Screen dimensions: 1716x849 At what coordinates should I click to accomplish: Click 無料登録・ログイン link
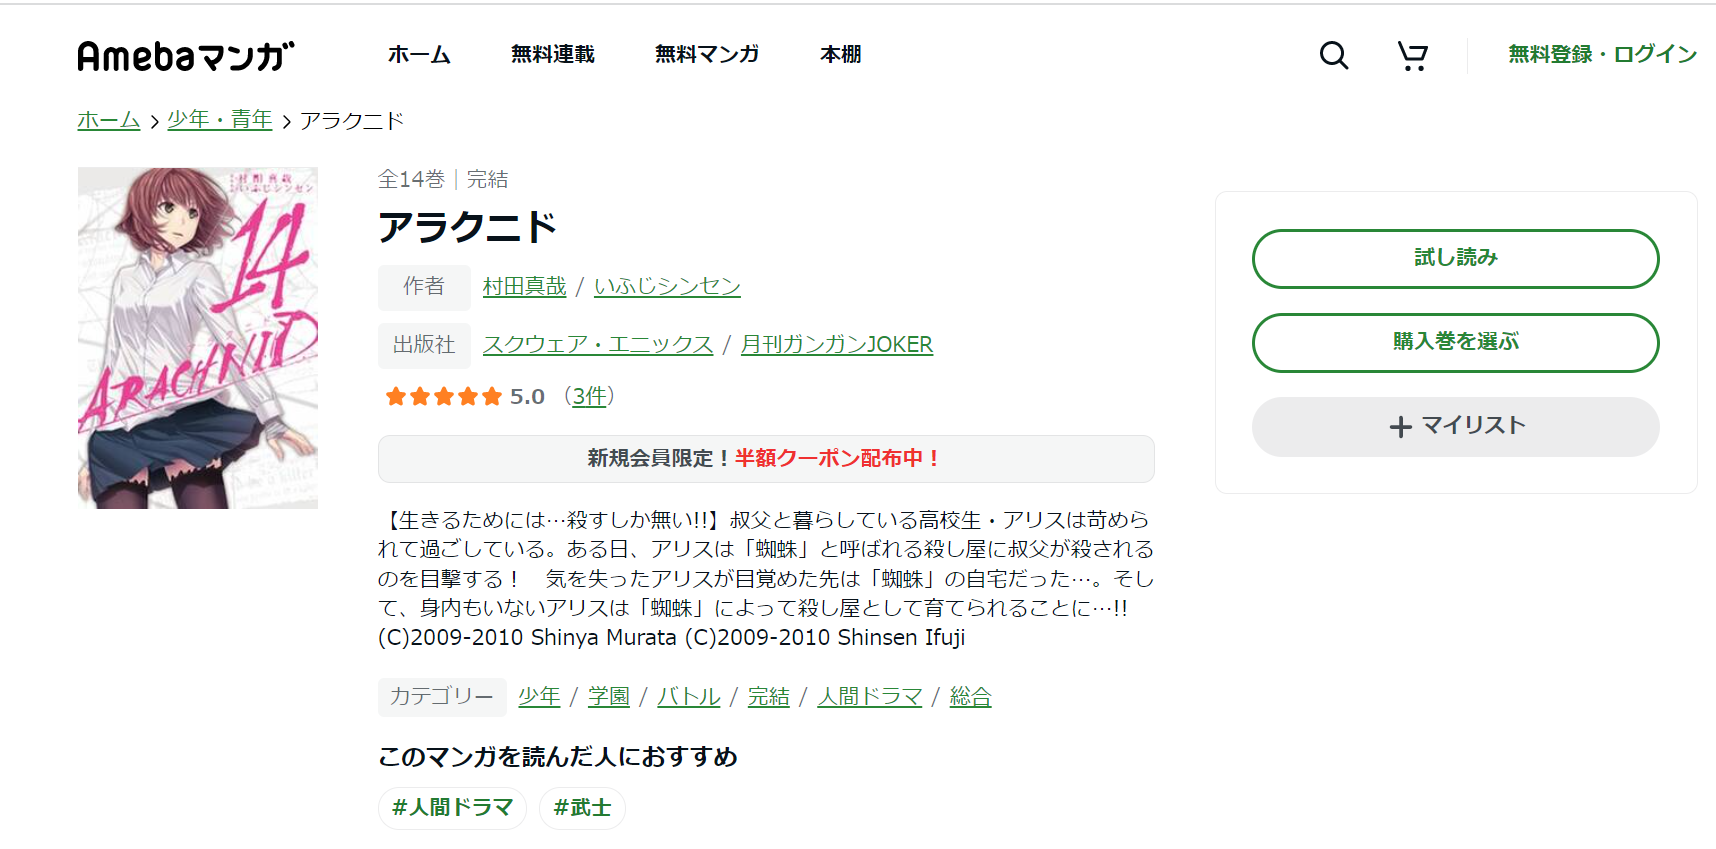pyautogui.click(x=1603, y=54)
